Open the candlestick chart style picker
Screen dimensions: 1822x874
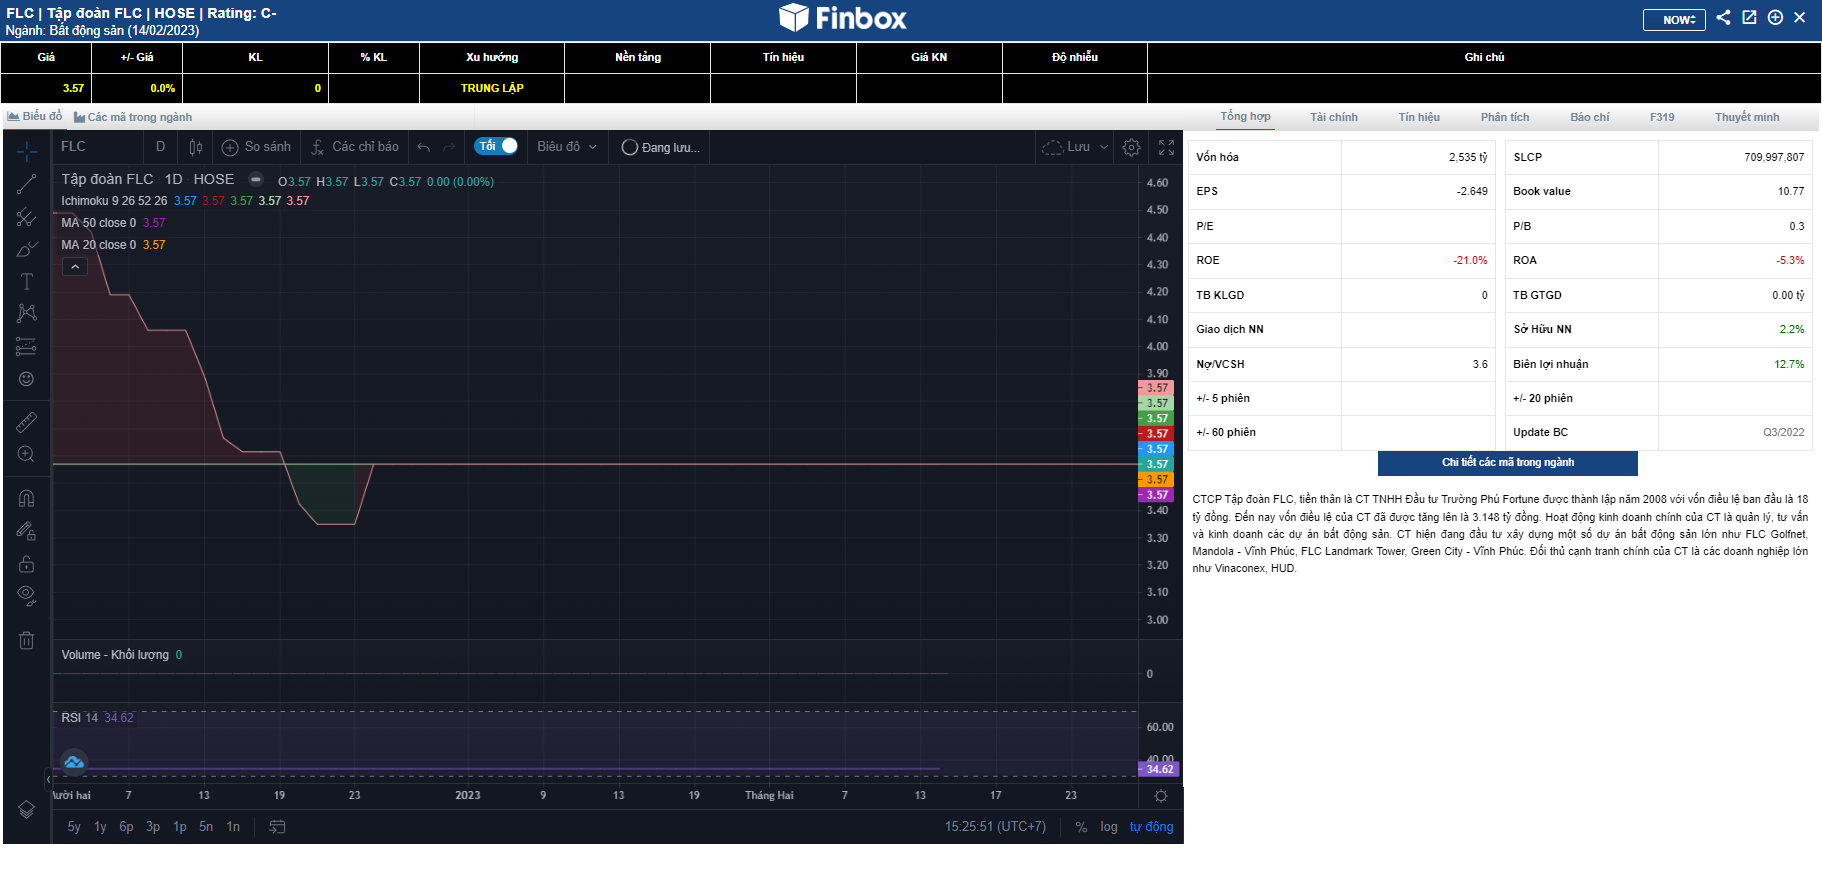pyautogui.click(x=196, y=147)
